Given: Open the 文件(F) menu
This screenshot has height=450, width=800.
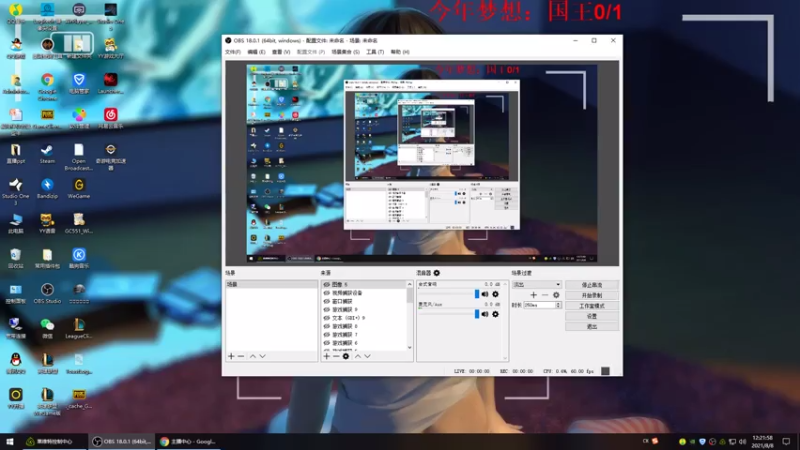Looking at the screenshot, I should pos(233,52).
